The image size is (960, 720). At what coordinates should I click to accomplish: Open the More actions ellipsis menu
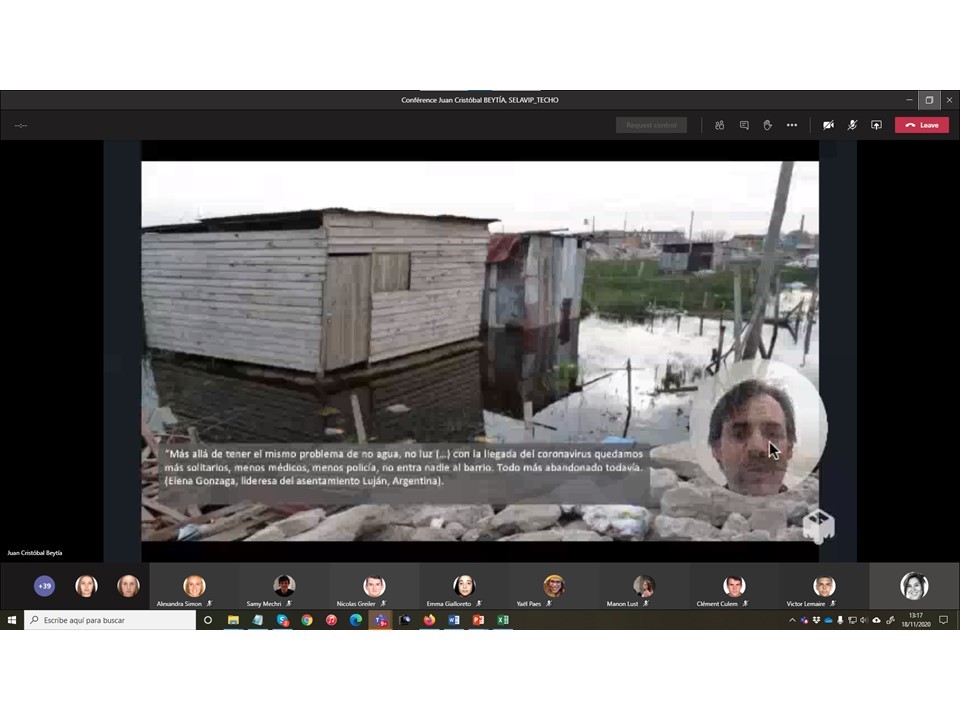tap(792, 125)
